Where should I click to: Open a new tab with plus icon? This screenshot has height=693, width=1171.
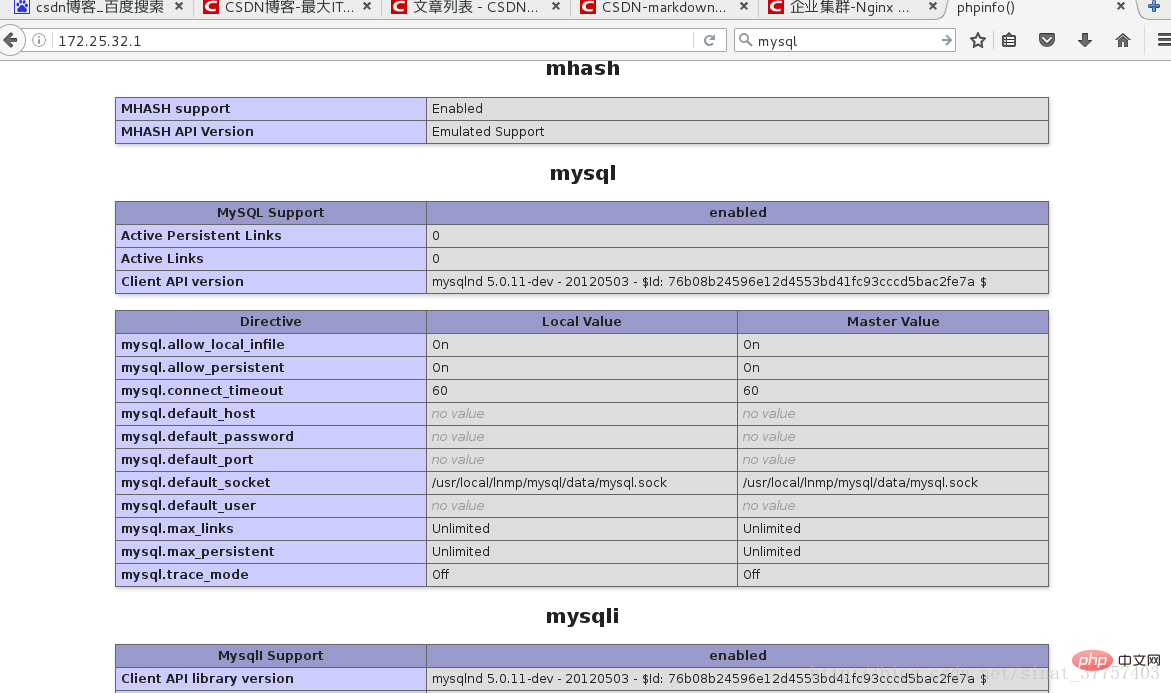click(1154, 7)
